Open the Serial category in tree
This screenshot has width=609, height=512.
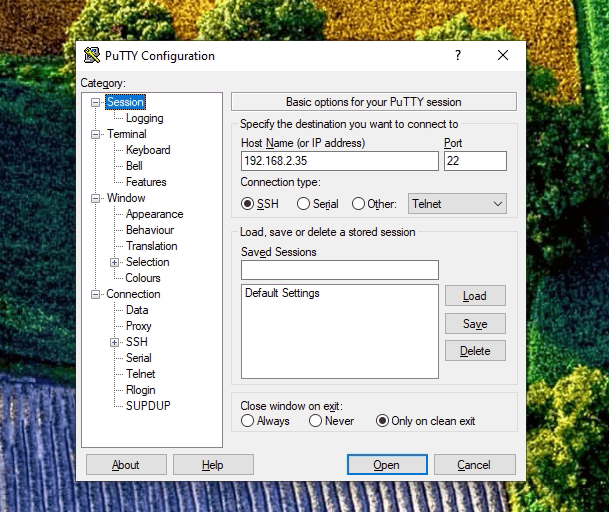[x=139, y=358]
